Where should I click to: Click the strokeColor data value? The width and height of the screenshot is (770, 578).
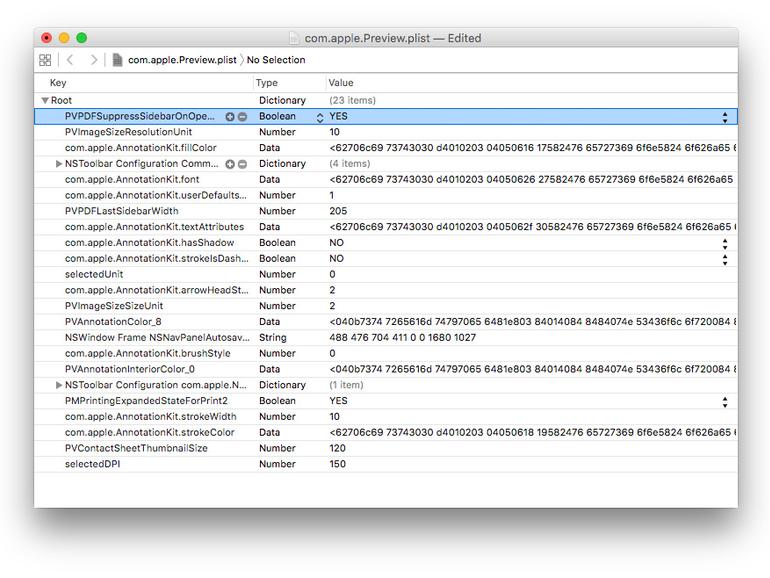[x=533, y=432]
